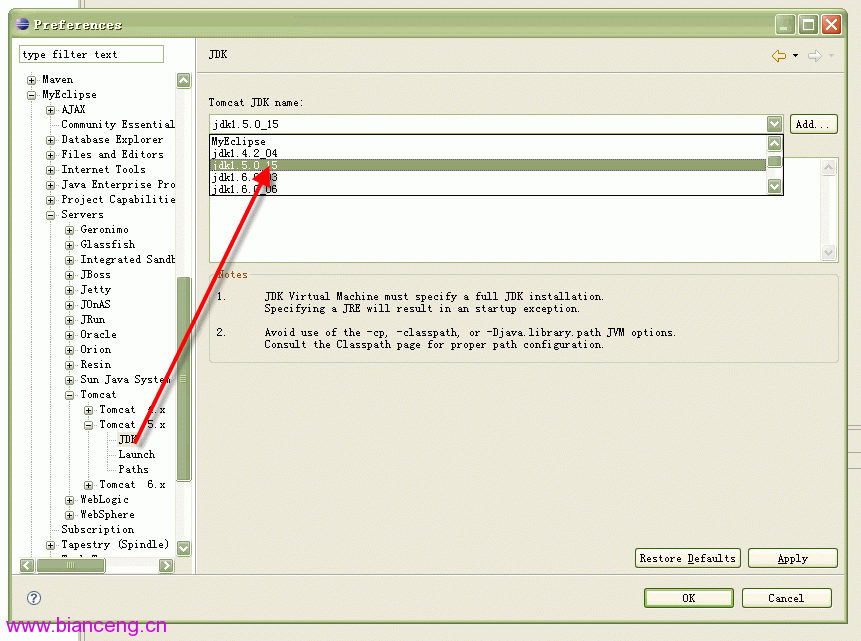
Task: Expand Project Capabilities node
Action: [x=51, y=200]
